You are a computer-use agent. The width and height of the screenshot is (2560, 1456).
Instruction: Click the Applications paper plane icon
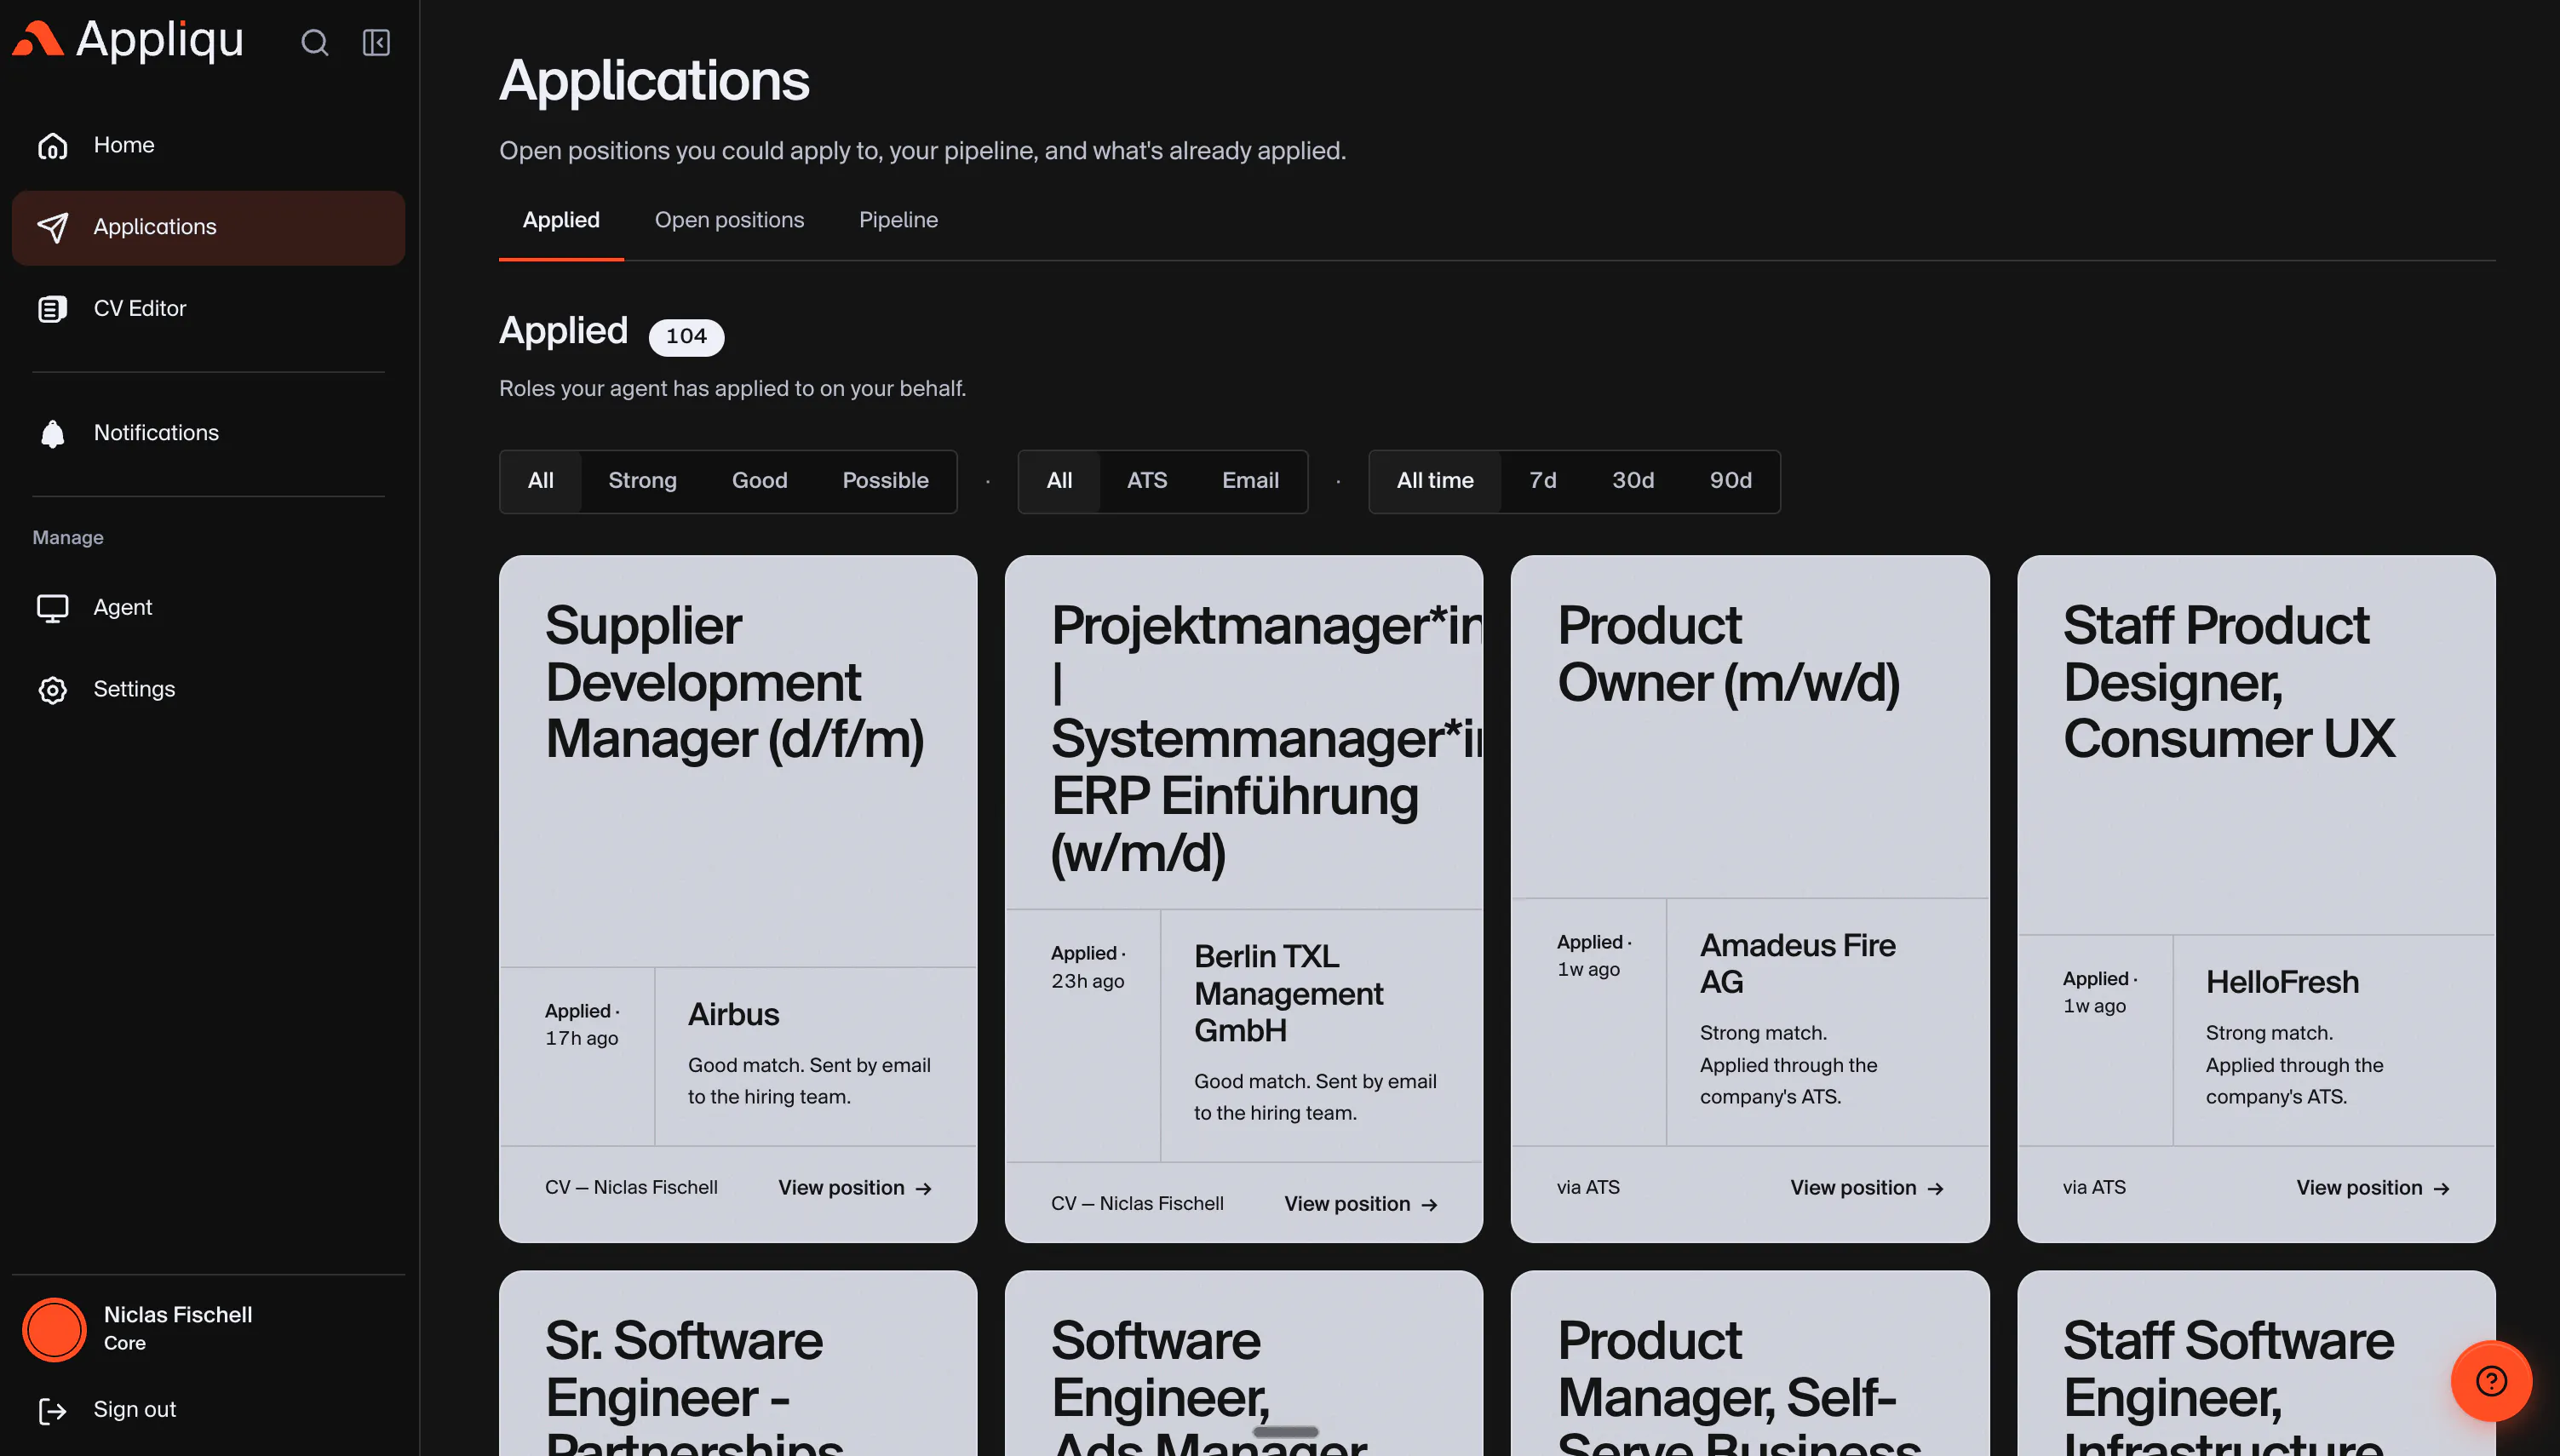tap(52, 227)
